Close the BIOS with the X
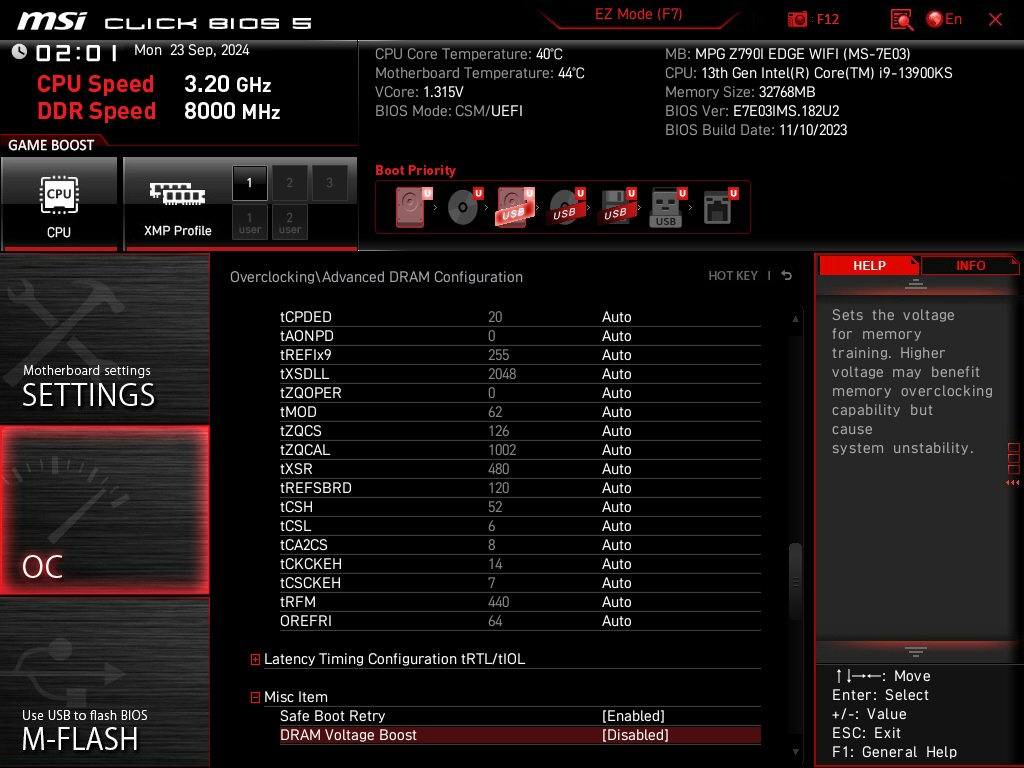Image resolution: width=1024 pixels, height=768 pixels. pos(995,20)
